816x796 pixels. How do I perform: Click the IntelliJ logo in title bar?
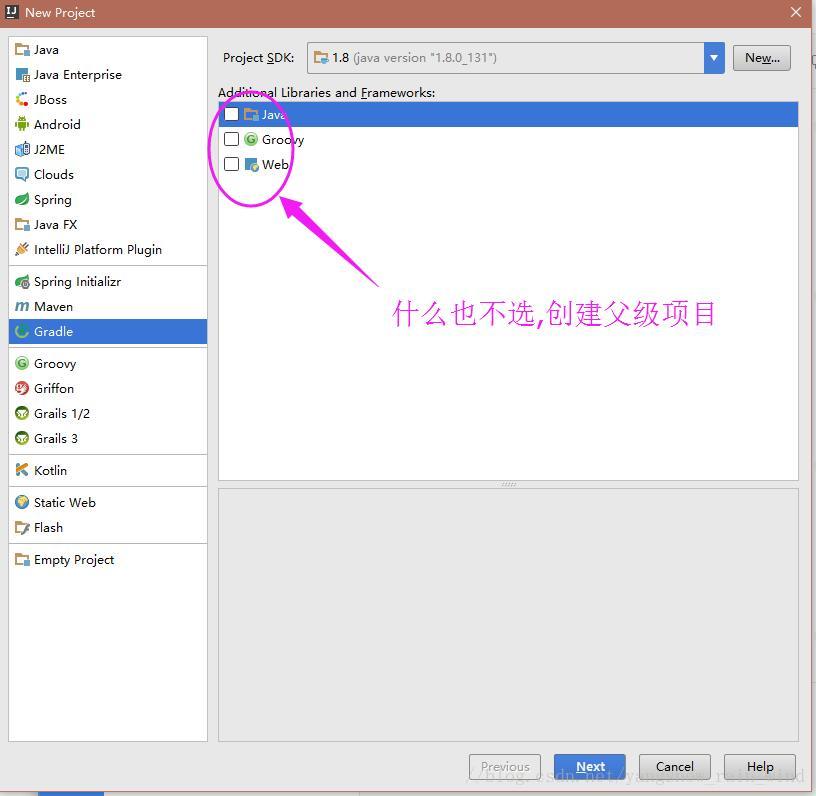point(11,12)
